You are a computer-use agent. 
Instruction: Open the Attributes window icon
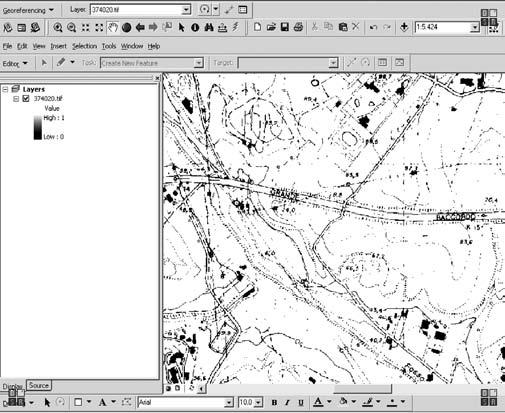pyautogui.click(x=382, y=62)
